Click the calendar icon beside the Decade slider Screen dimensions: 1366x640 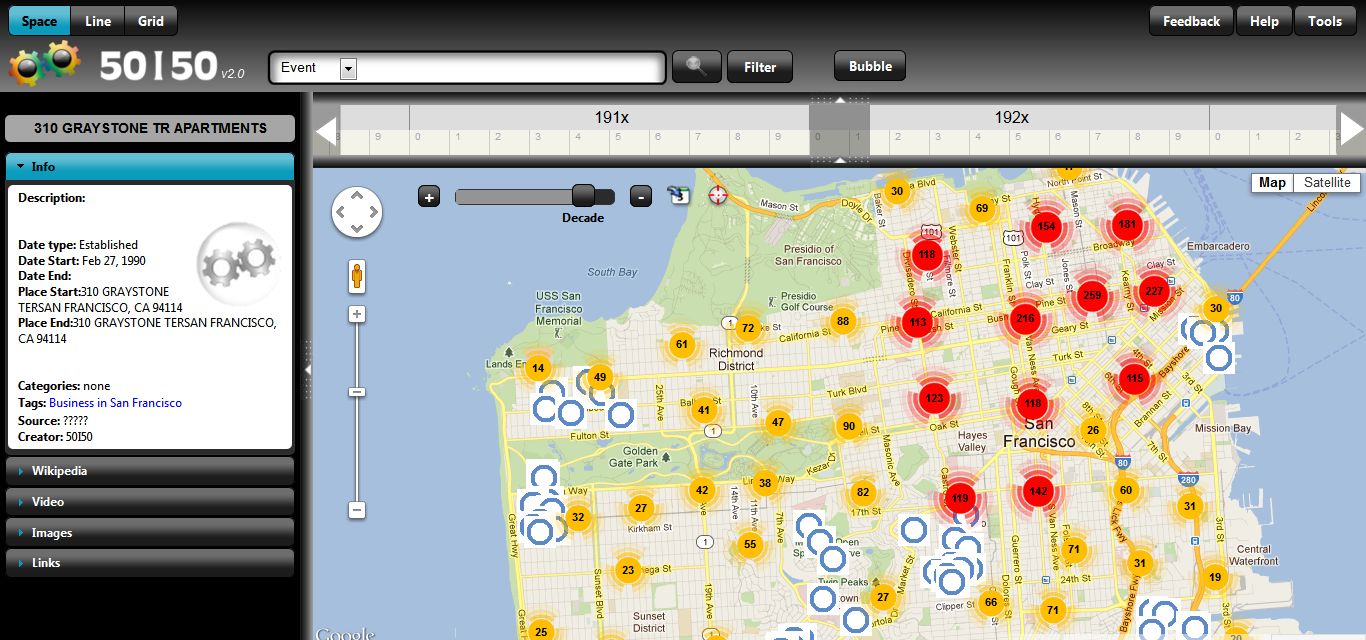pos(680,195)
